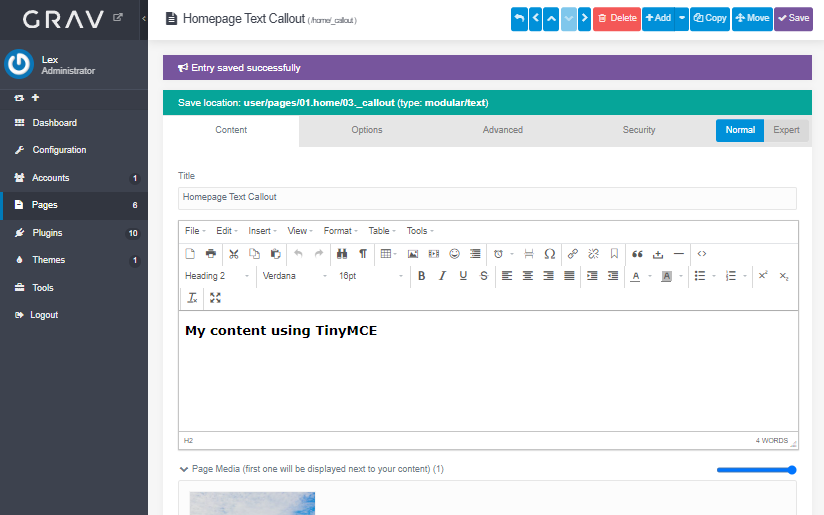Image resolution: width=824 pixels, height=515 pixels.
Task: Click the print icon in editor toolbar
Action: pyautogui.click(x=211, y=254)
